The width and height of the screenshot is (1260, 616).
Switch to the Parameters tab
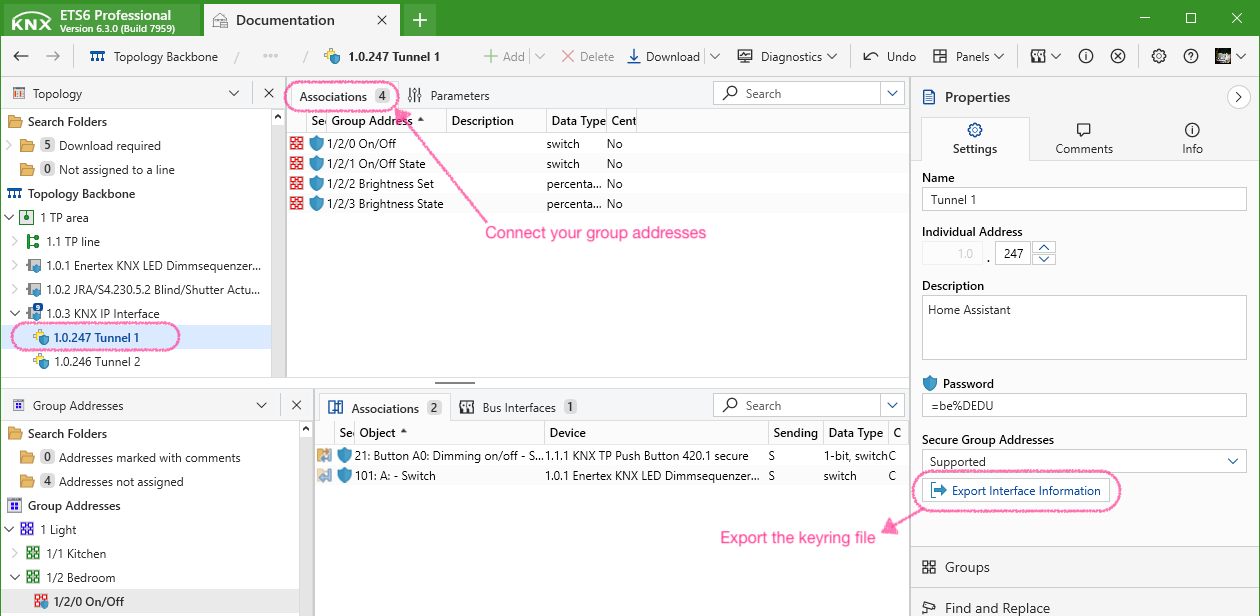coord(449,96)
